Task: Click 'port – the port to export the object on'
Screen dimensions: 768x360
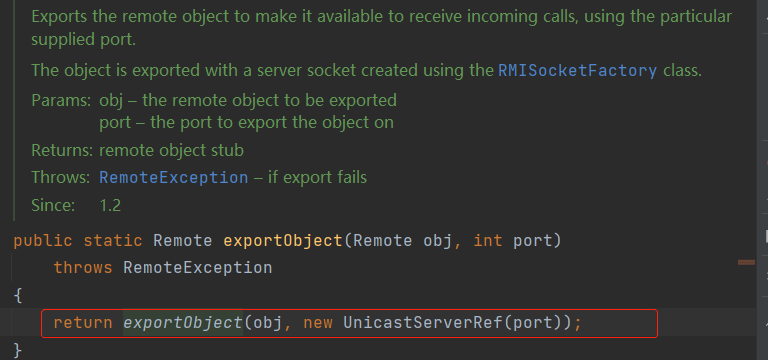Action: pyautogui.click(x=246, y=122)
